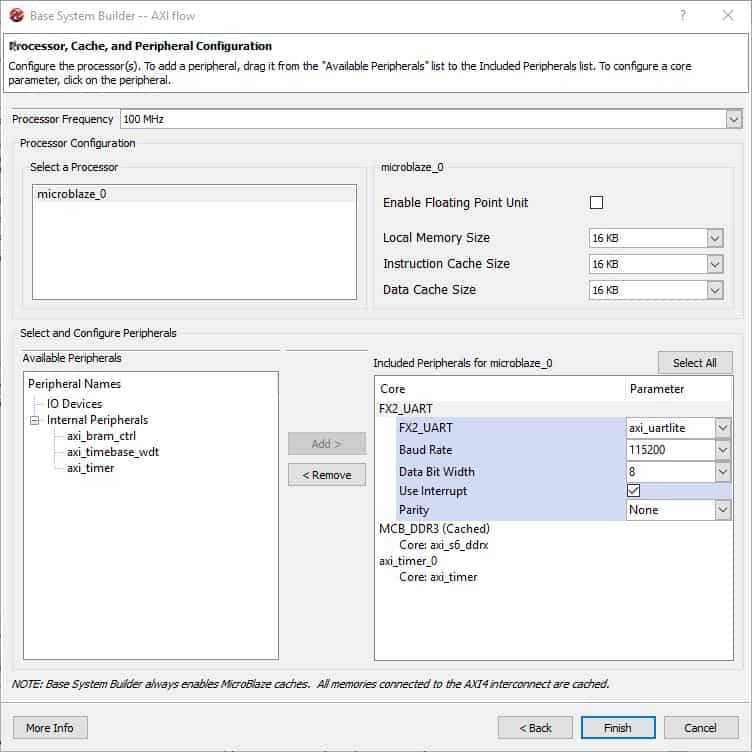
Task: Select the MCB_DDR3 (Cached) entry
Action: [433, 529]
